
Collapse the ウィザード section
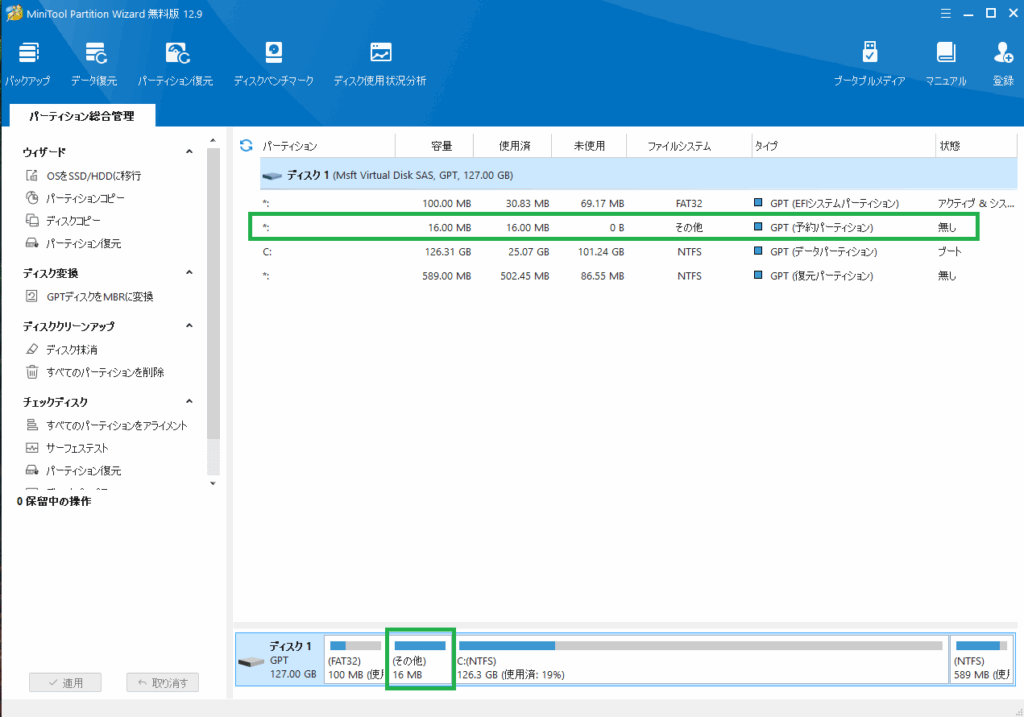point(189,152)
